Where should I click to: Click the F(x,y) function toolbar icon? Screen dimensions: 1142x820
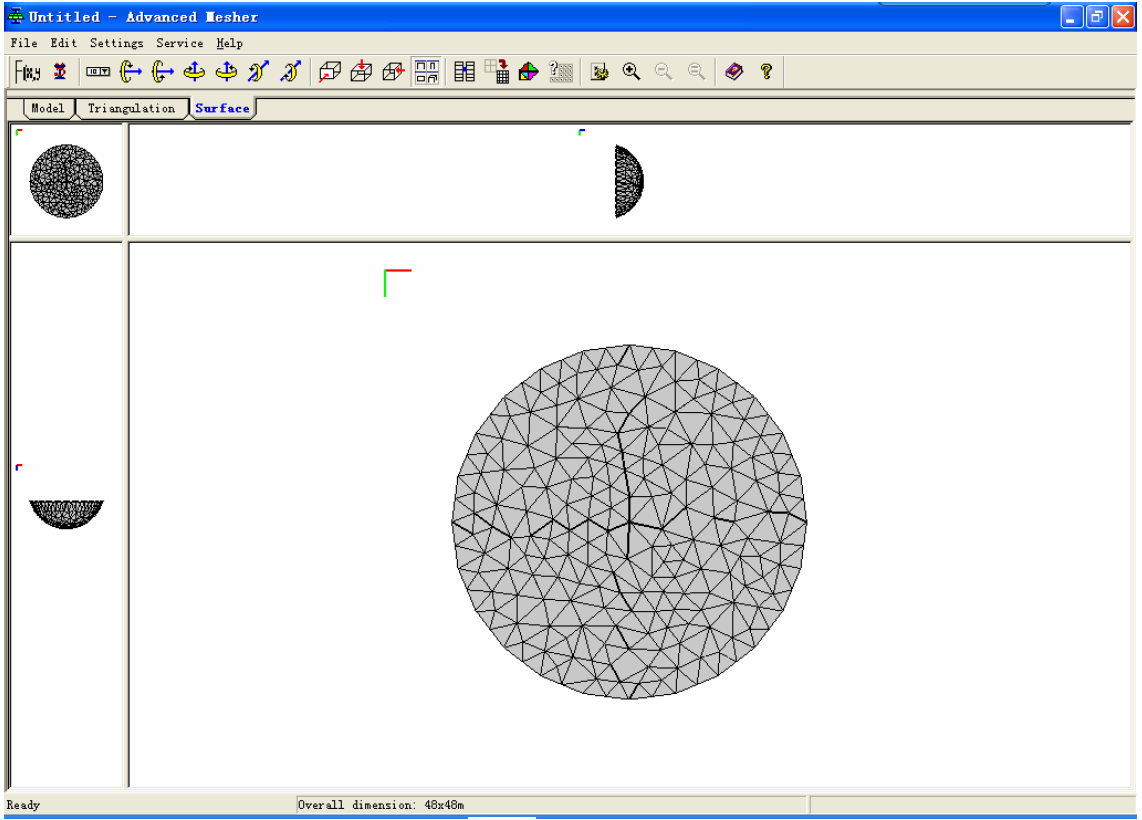pyautogui.click(x=28, y=71)
